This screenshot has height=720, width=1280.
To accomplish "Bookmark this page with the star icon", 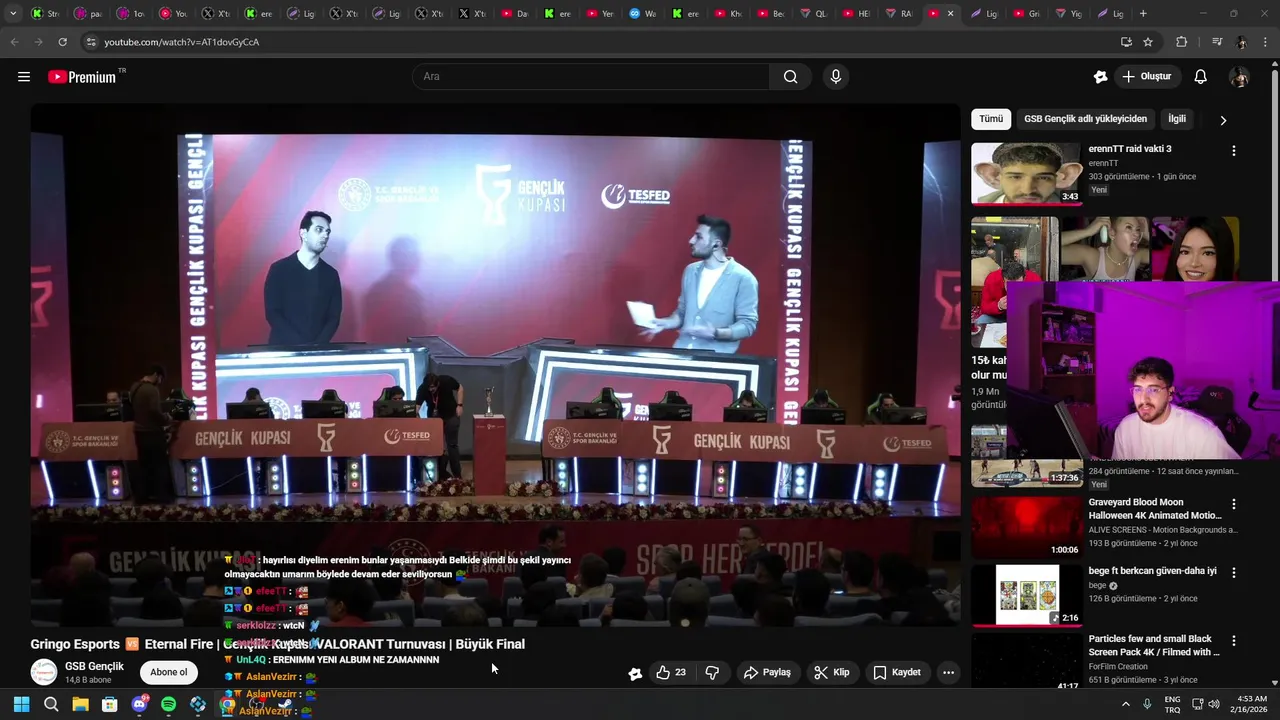I will pos(1148,42).
